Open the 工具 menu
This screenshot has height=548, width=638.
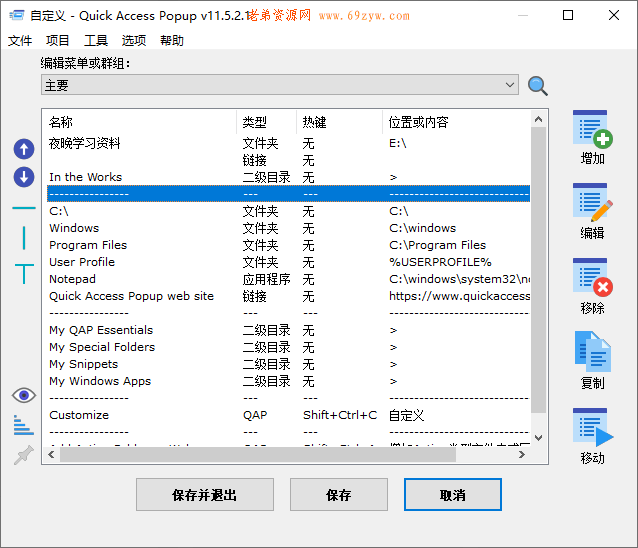96,40
